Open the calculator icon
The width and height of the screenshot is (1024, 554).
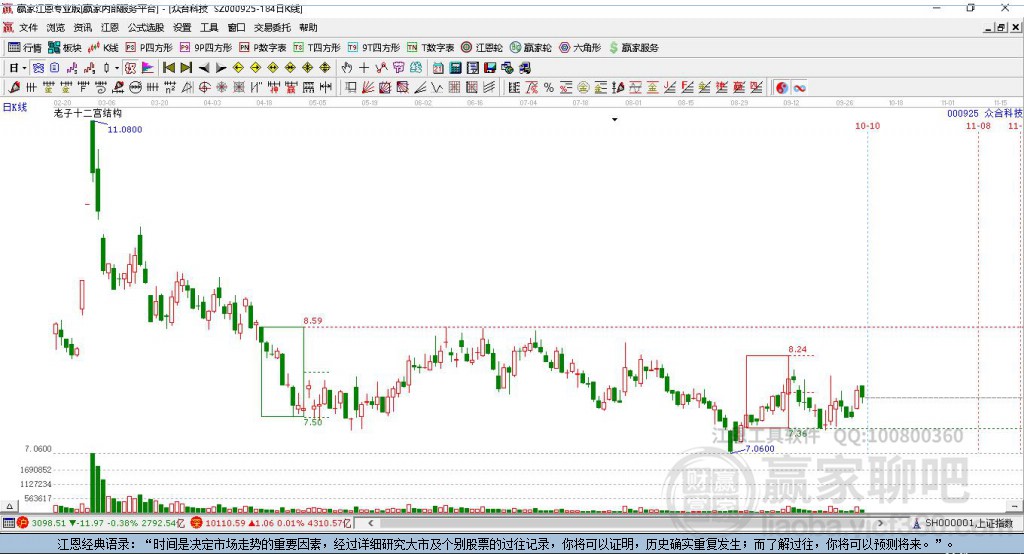coord(455,68)
